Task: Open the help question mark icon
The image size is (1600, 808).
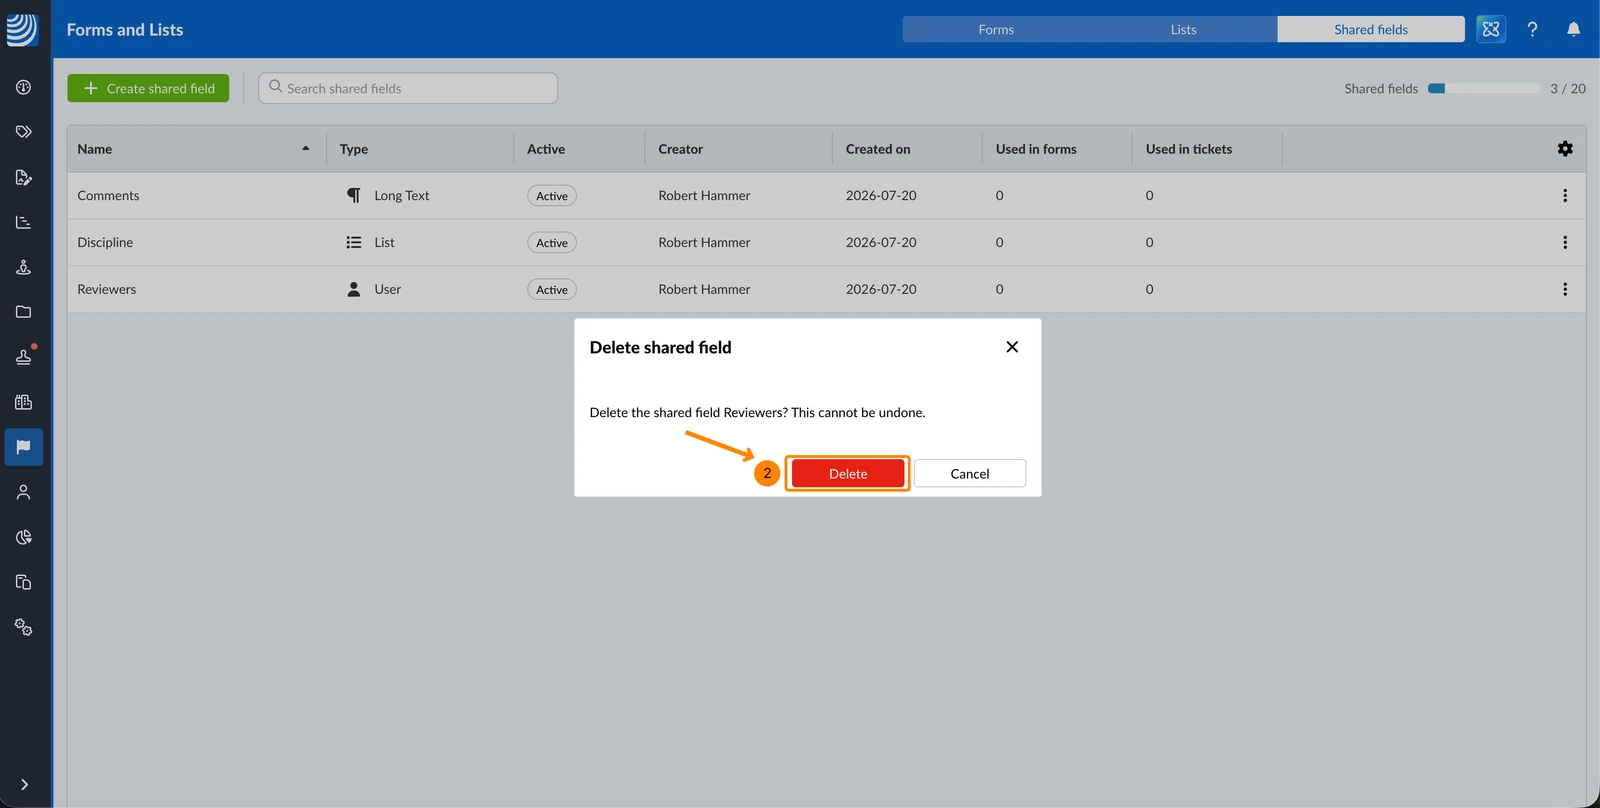Action: tap(1532, 29)
